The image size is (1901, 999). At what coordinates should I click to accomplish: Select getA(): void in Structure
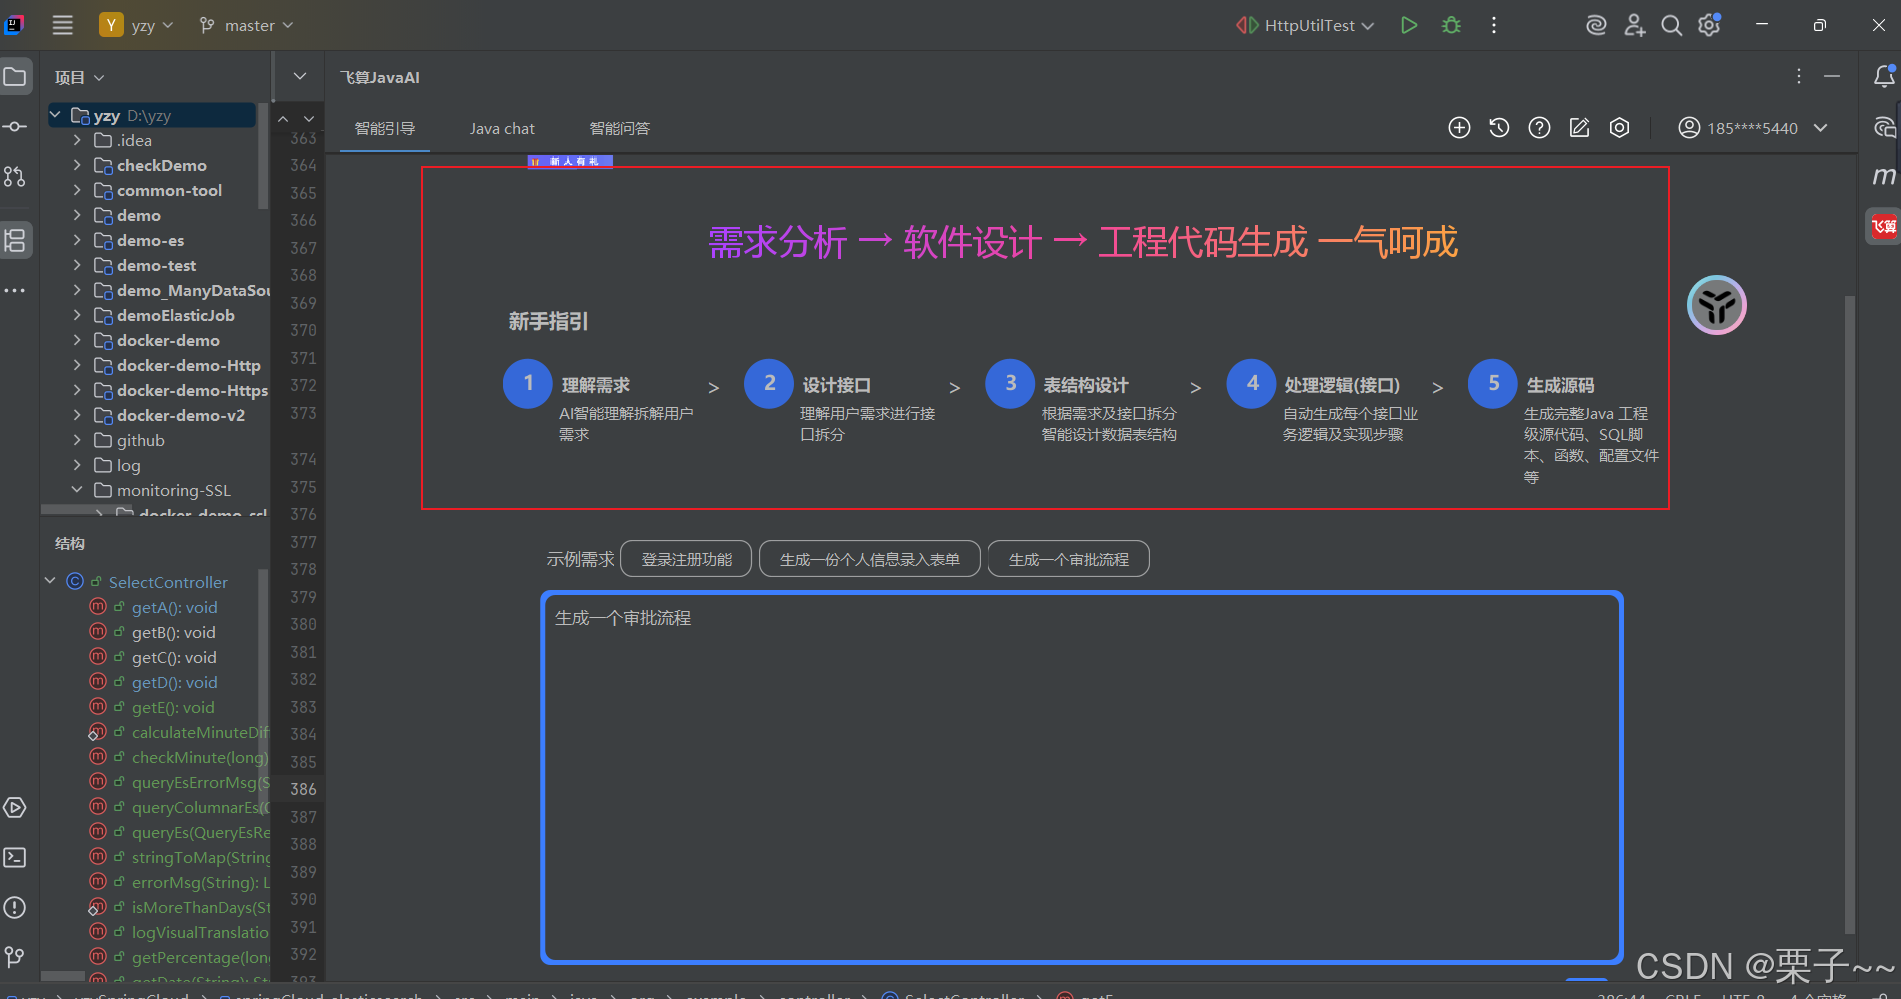click(174, 607)
